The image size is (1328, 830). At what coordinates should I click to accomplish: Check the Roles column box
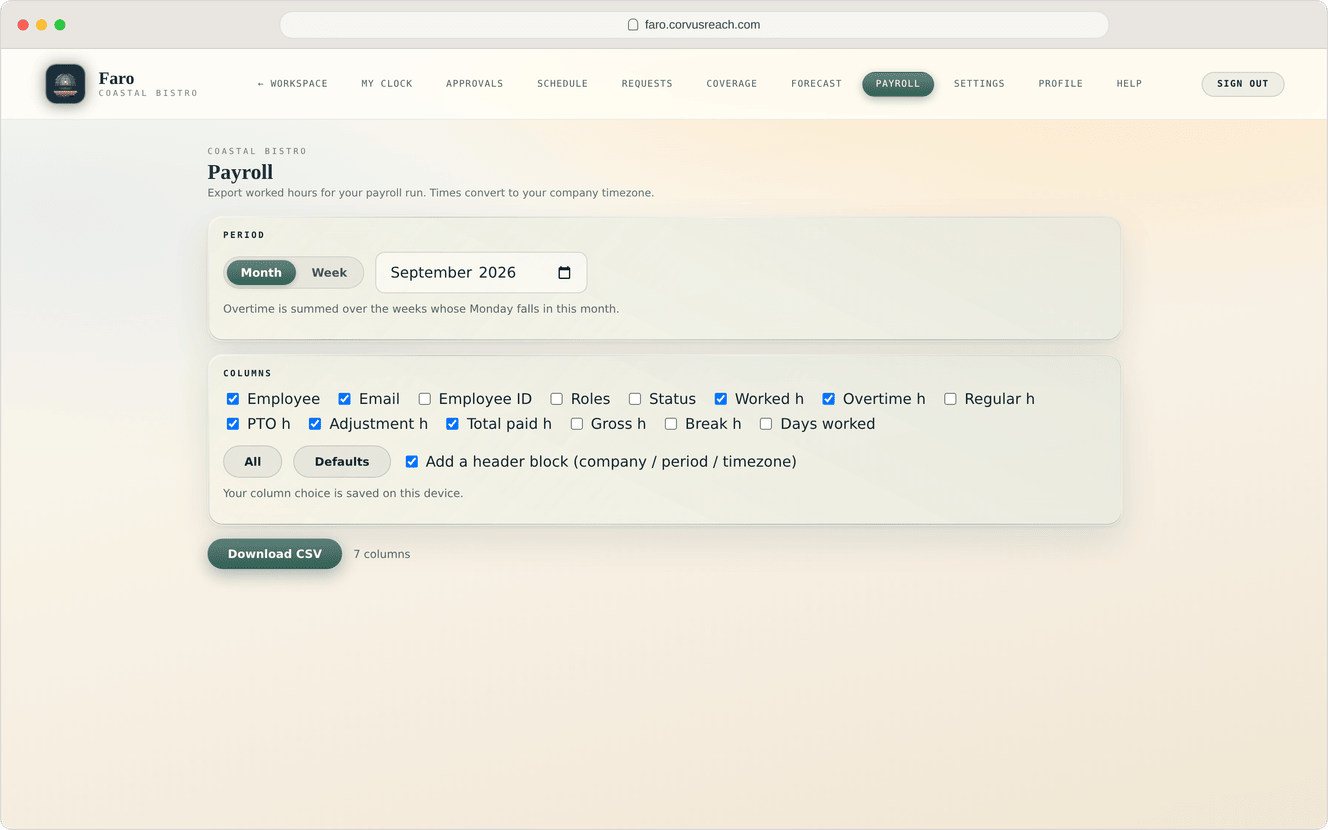tap(556, 399)
